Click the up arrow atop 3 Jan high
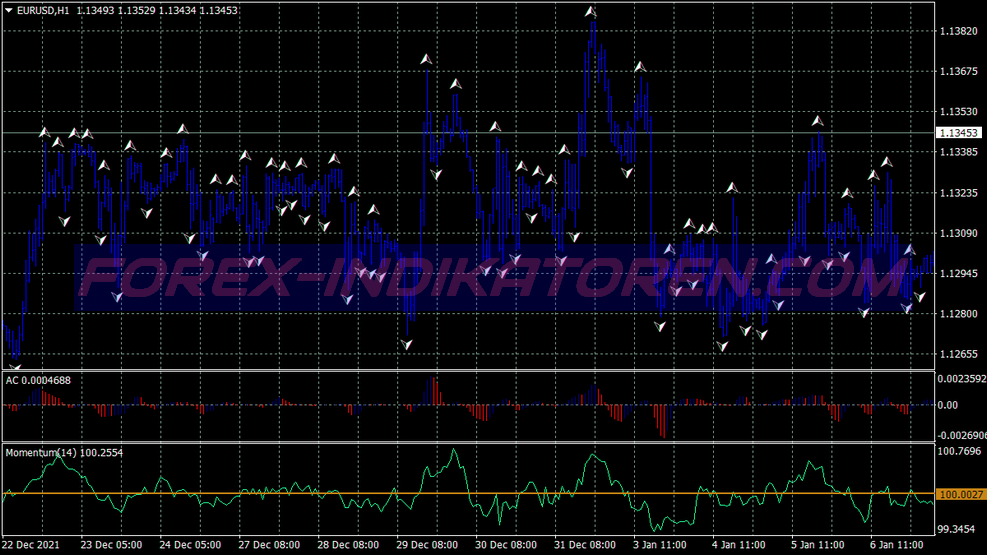 [640, 67]
